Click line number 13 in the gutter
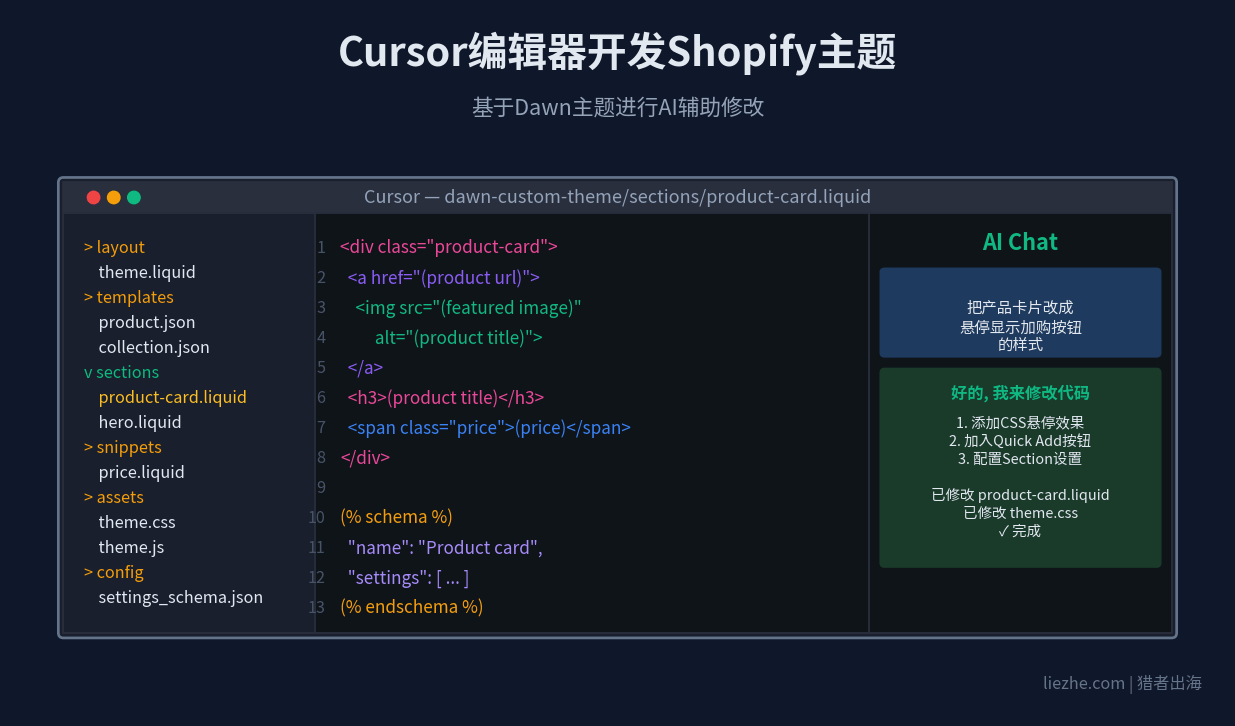The width and height of the screenshot is (1235, 726). click(317, 607)
